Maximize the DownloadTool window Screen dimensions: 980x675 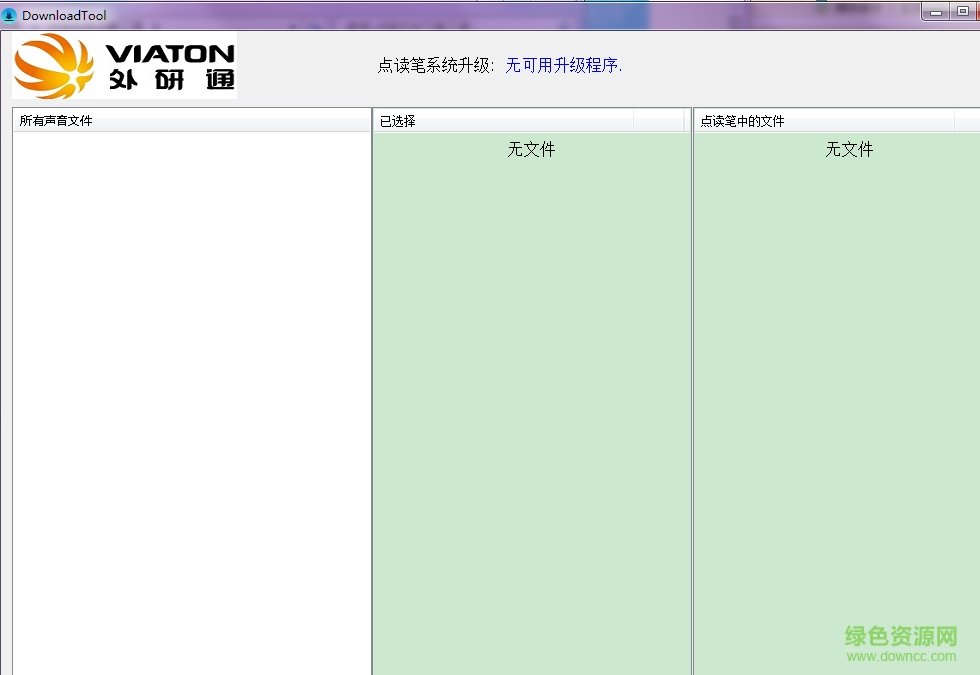(x=963, y=11)
